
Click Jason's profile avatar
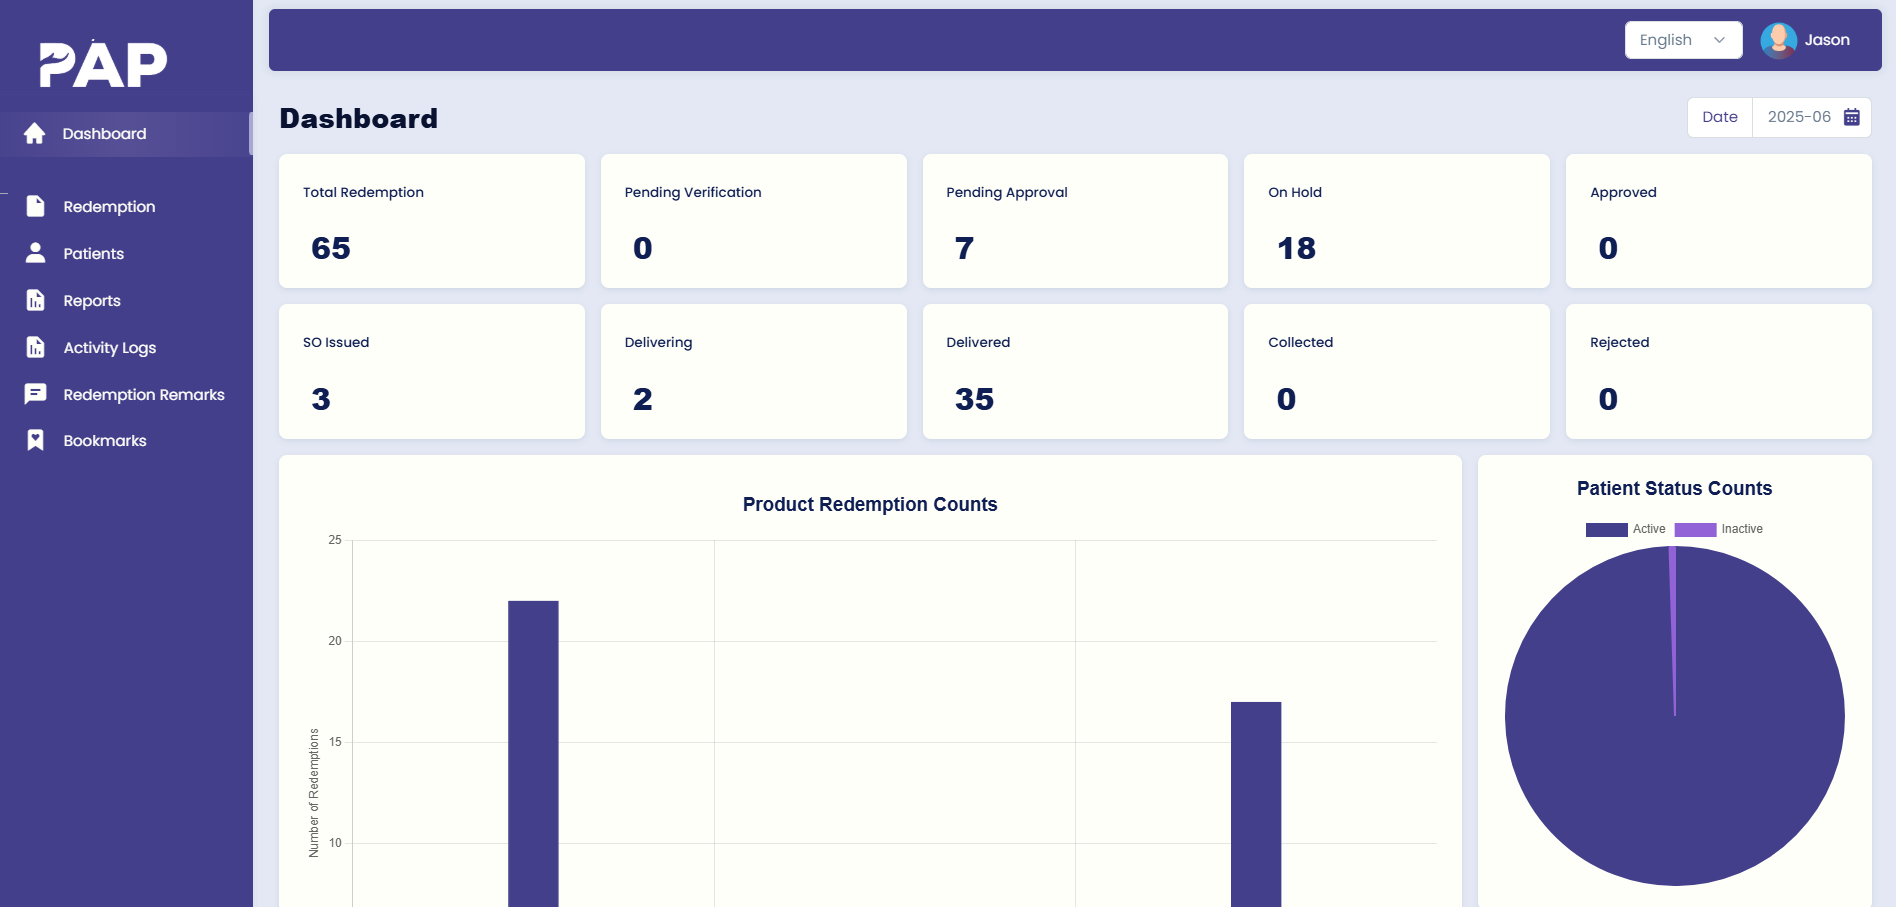click(1778, 40)
